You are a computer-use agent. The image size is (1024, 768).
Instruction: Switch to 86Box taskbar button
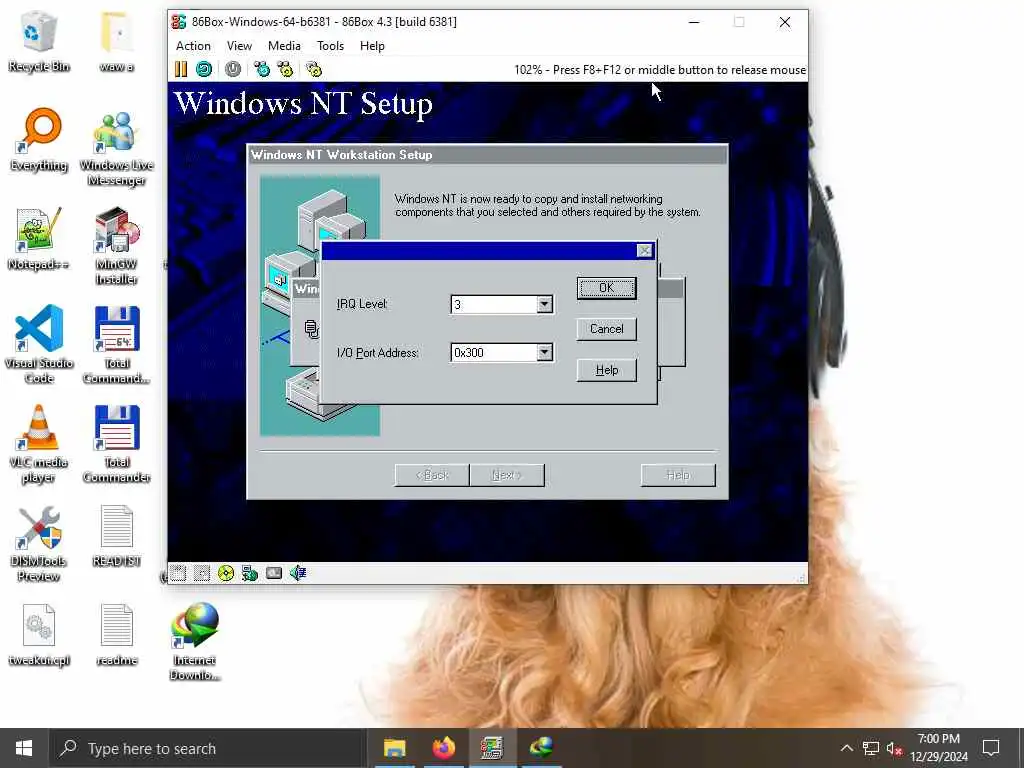[492, 748]
